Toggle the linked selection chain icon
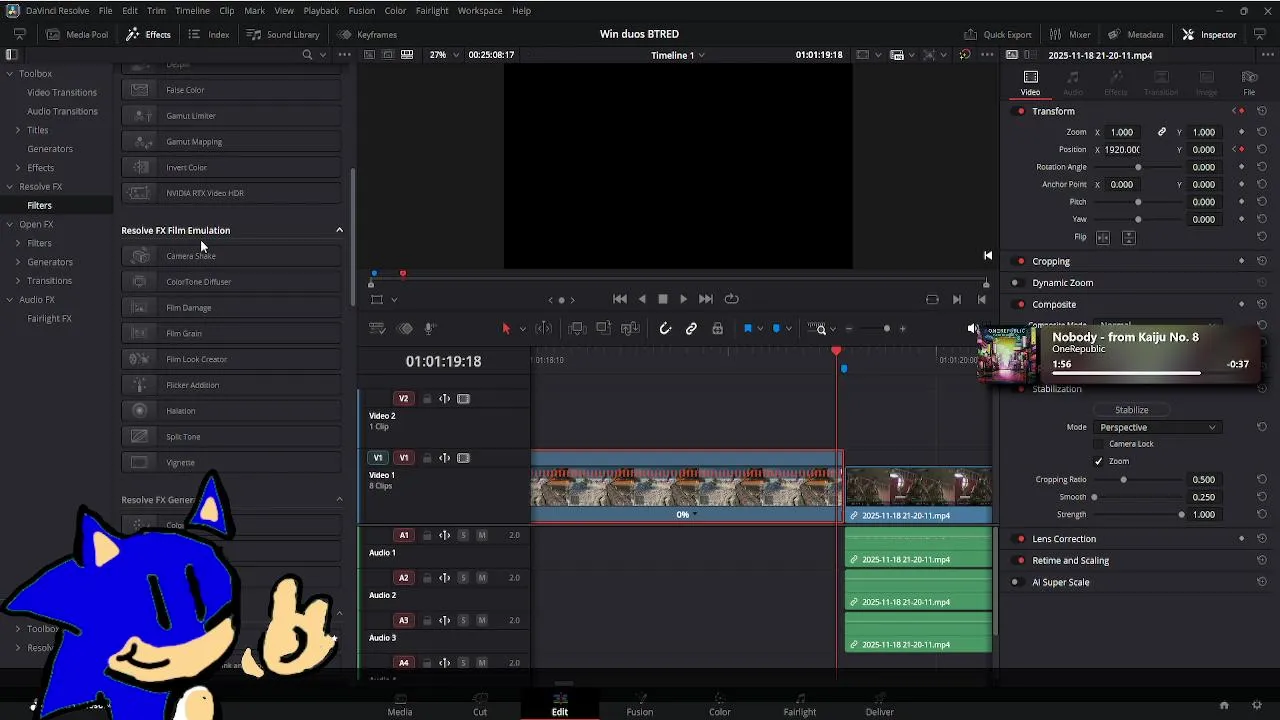 coord(691,328)
